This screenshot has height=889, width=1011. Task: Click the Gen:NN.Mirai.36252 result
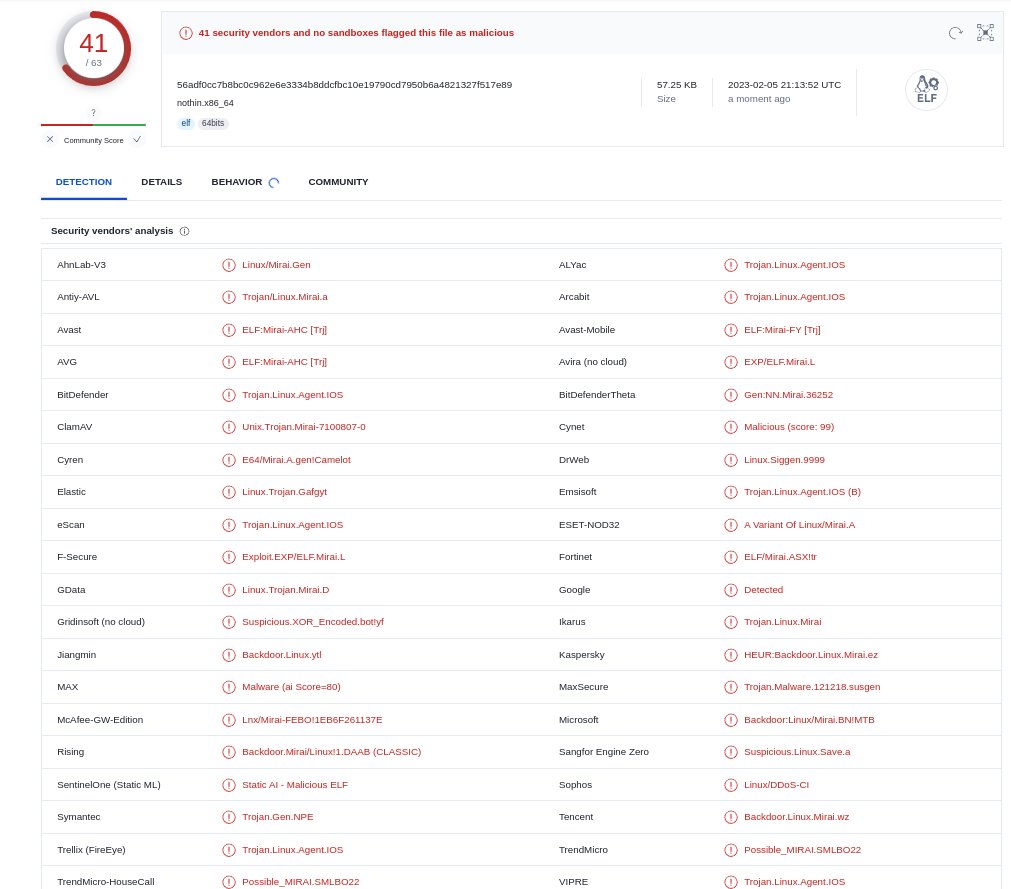tap(789, 395)
